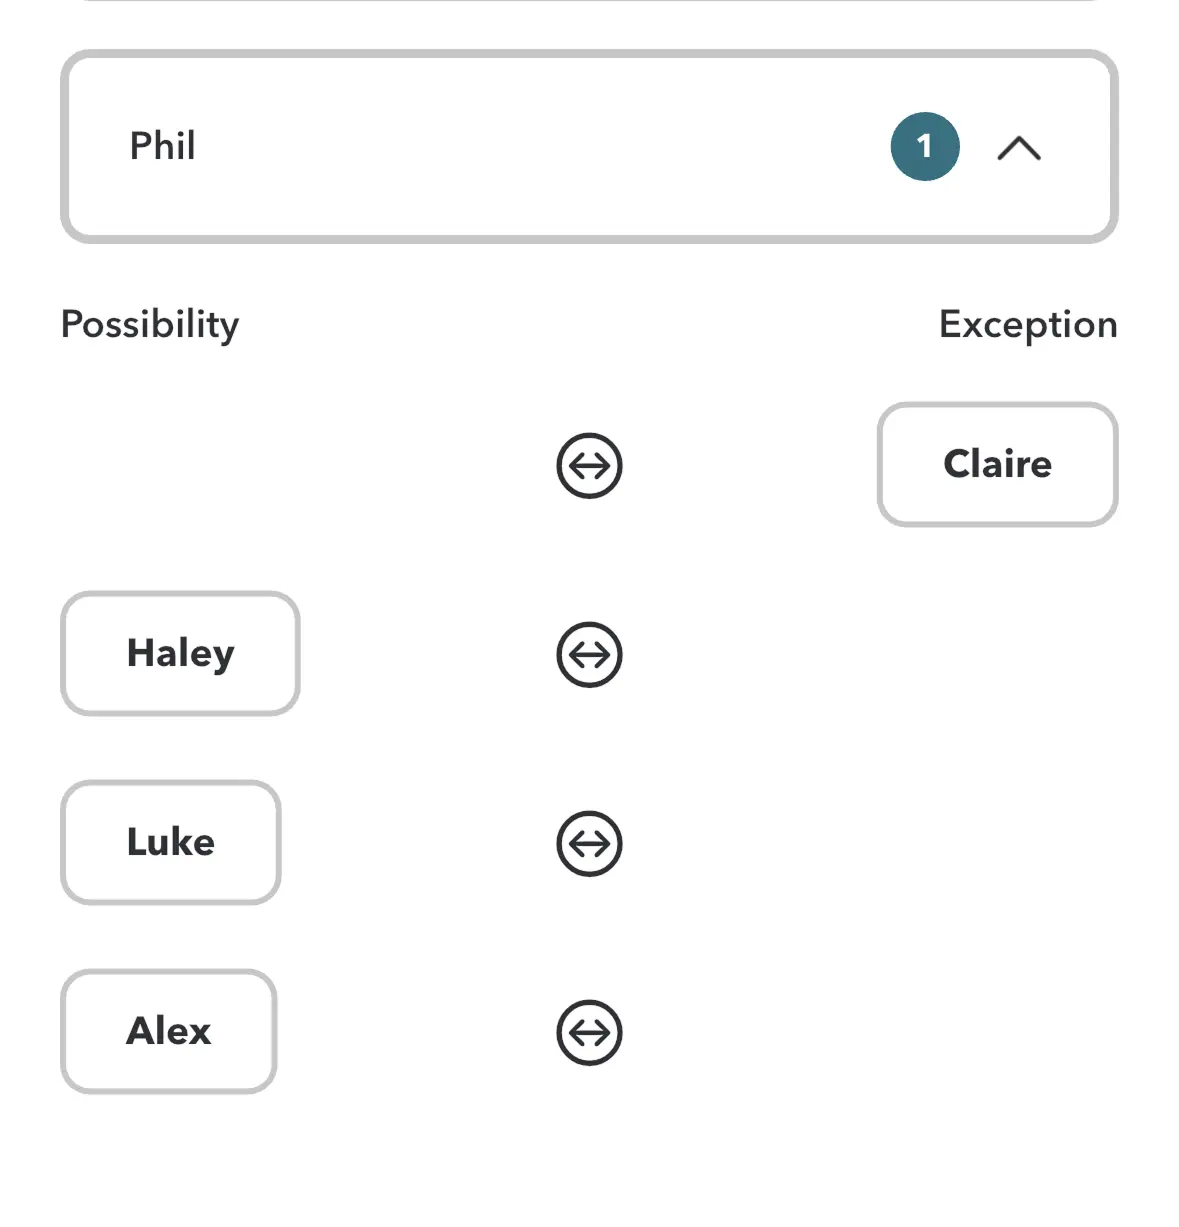Click the Possibility column heading

point(150,324)
